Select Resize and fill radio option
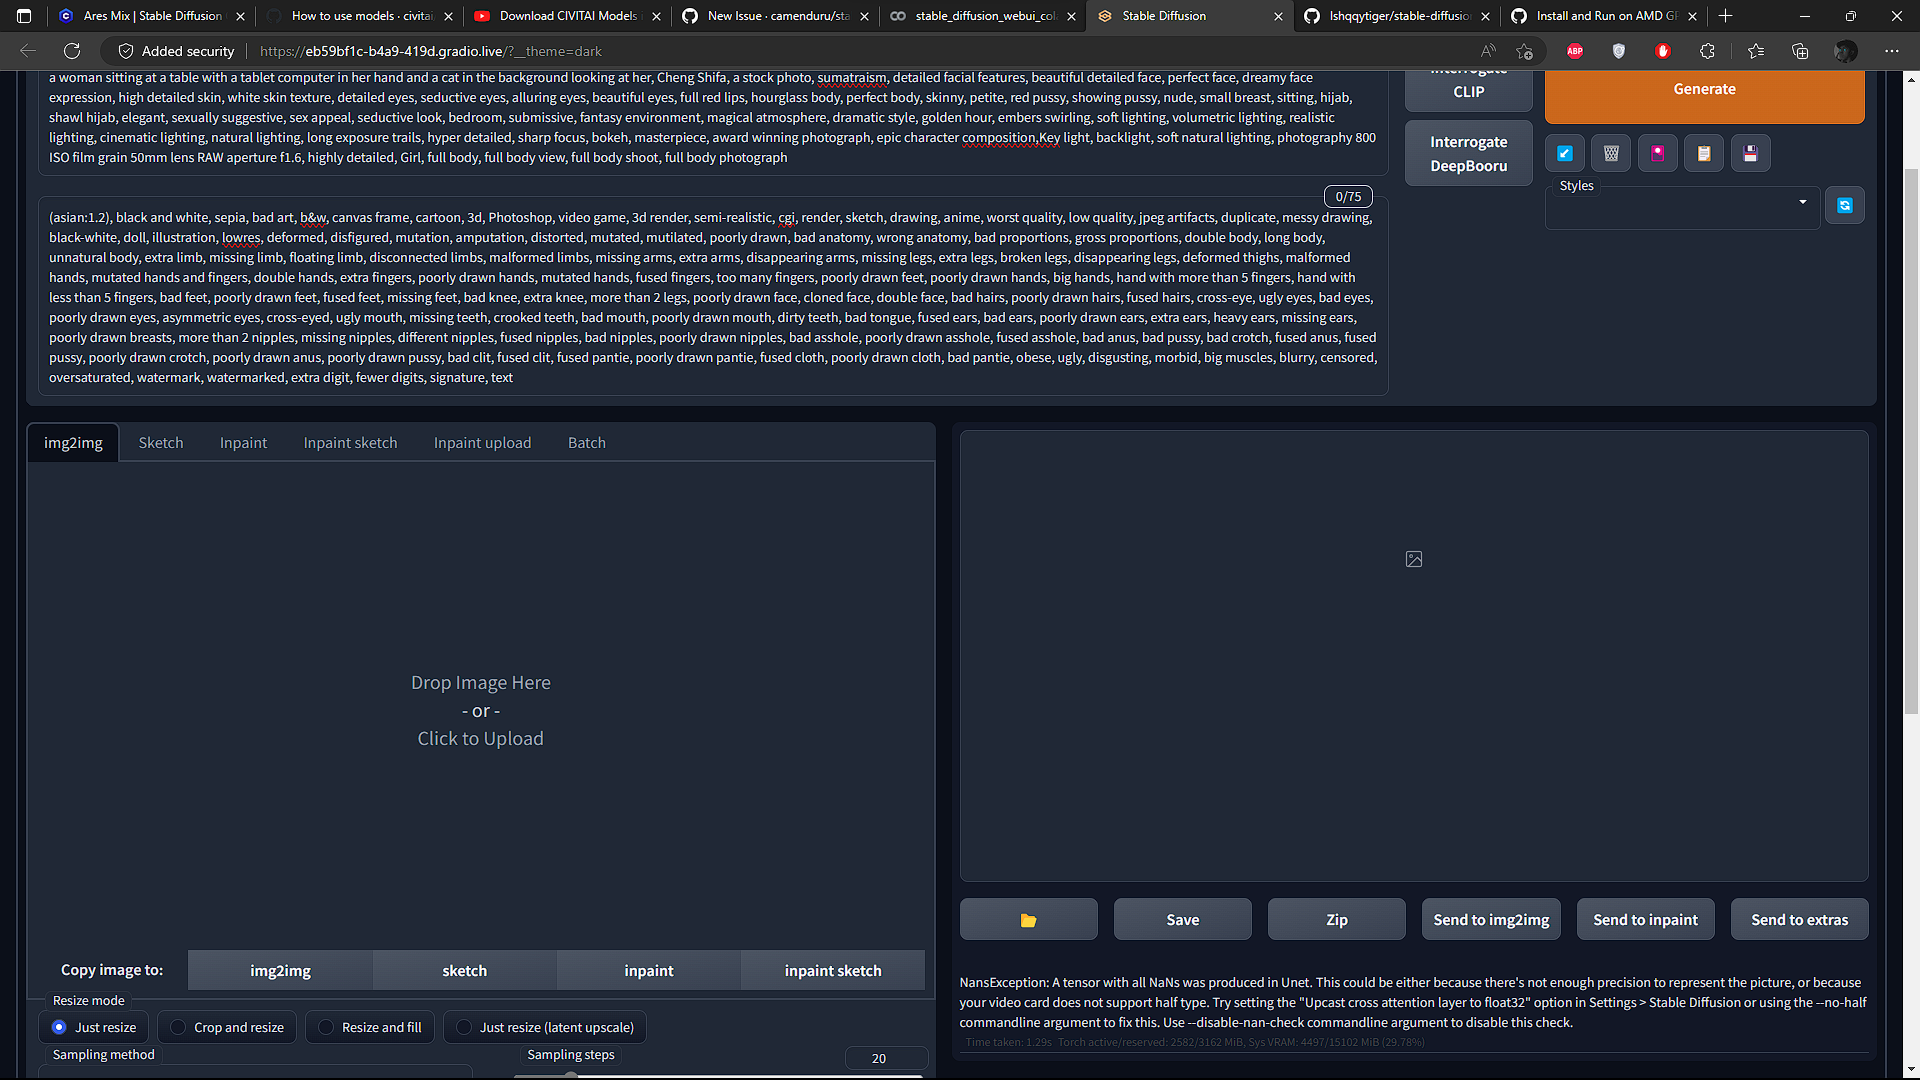1920x1080 pixels. click(326, 1027)
